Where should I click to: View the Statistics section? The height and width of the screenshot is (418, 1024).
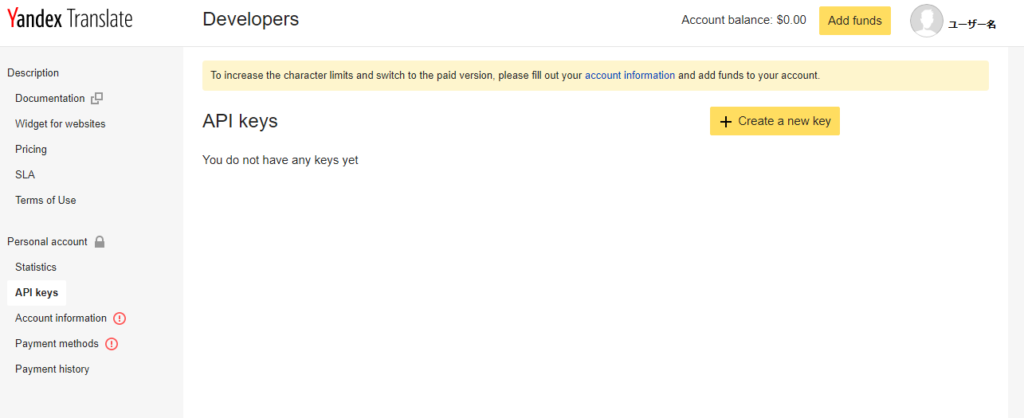pyautogui.click(x=36, y=267)
